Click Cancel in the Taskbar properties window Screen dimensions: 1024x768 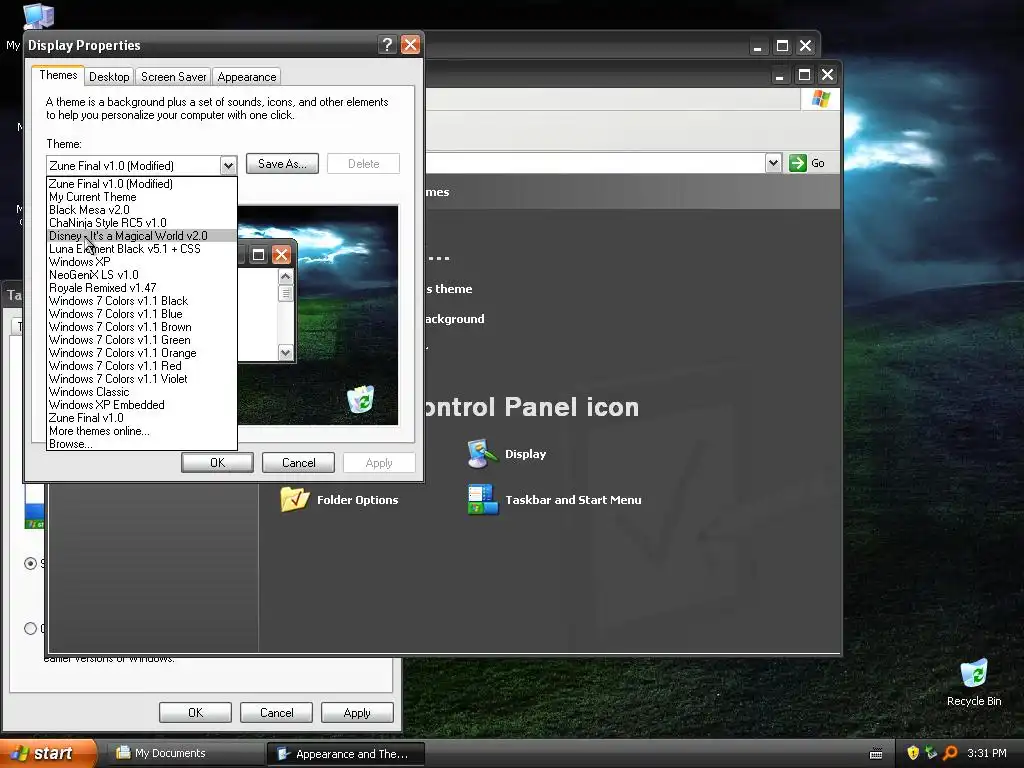point(276,712)
